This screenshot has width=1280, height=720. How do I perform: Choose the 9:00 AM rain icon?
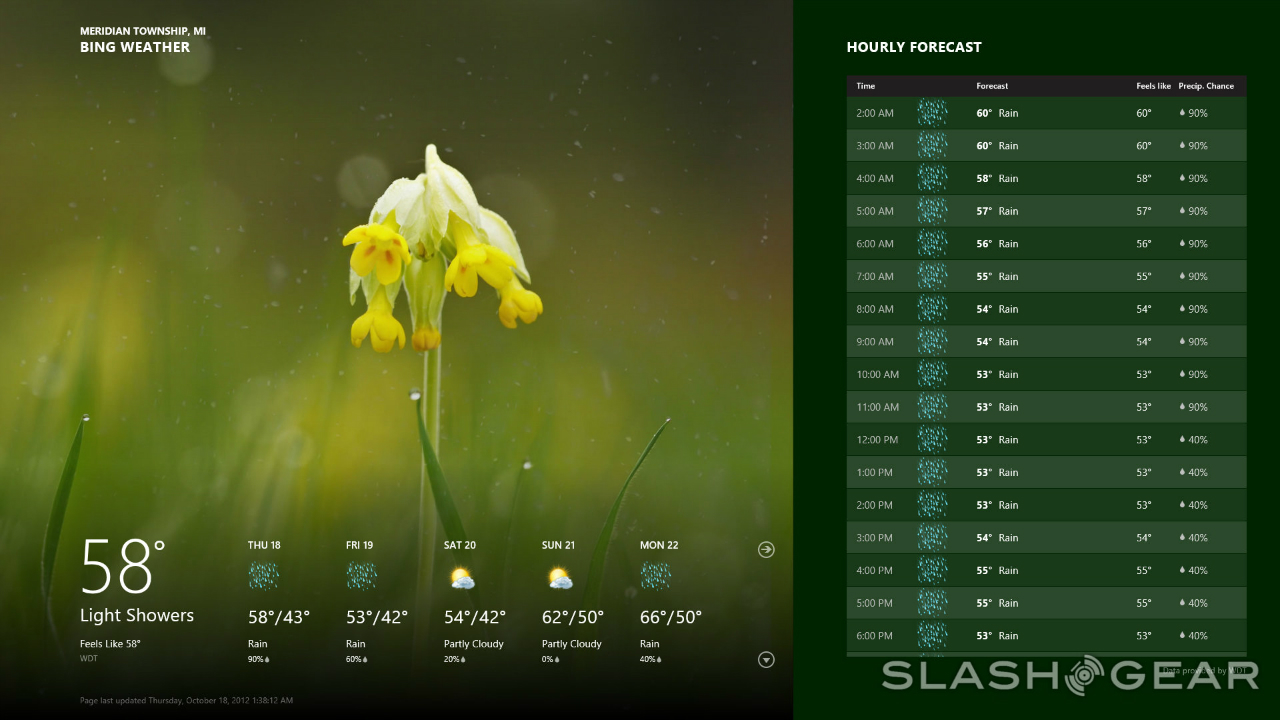932,342
